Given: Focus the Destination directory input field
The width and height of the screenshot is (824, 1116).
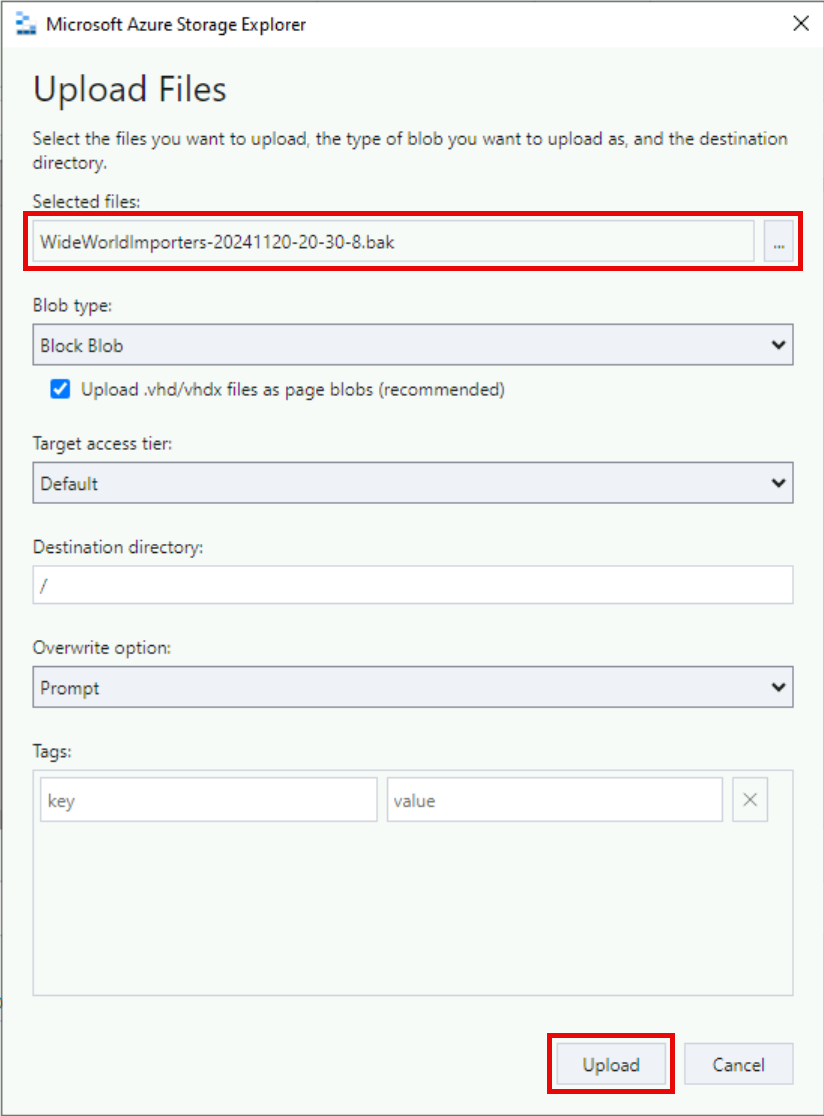Looking at the screenshot, I should (x=412, y=585).
